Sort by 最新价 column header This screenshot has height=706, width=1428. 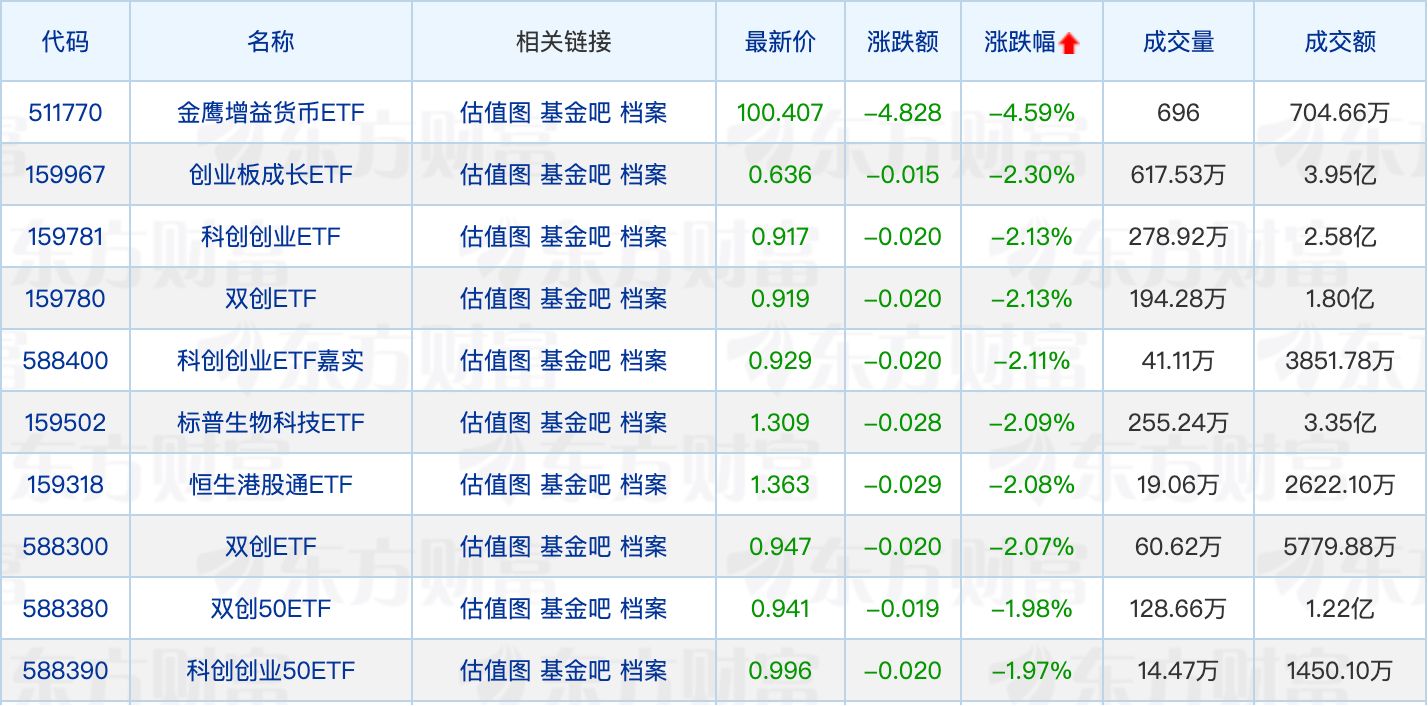pos(780,42)
